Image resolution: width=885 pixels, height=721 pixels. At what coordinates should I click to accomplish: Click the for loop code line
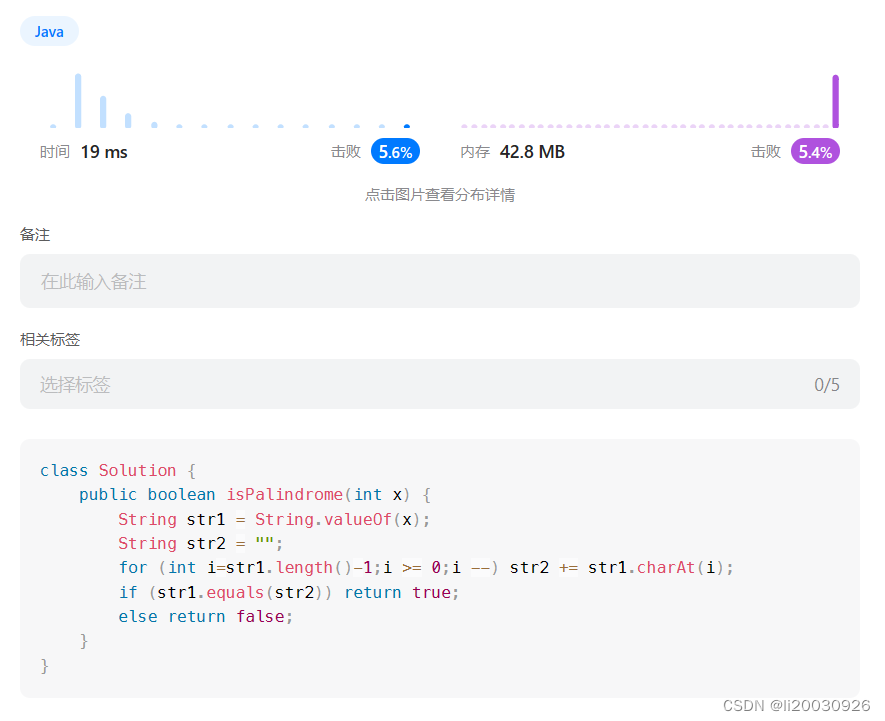[426, 567]
